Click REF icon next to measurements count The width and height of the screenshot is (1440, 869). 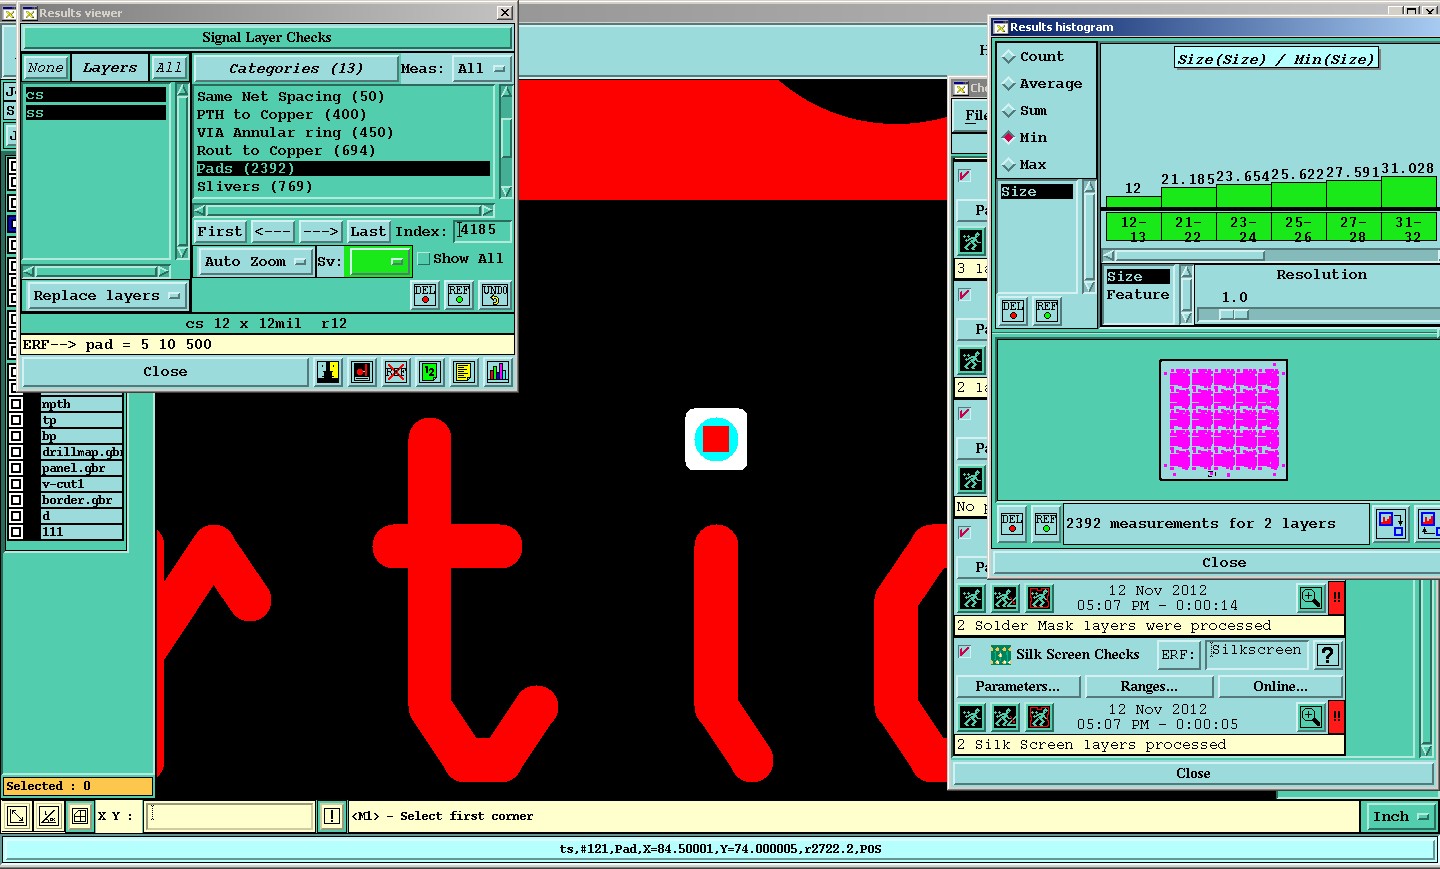[x=1046, y=524]
